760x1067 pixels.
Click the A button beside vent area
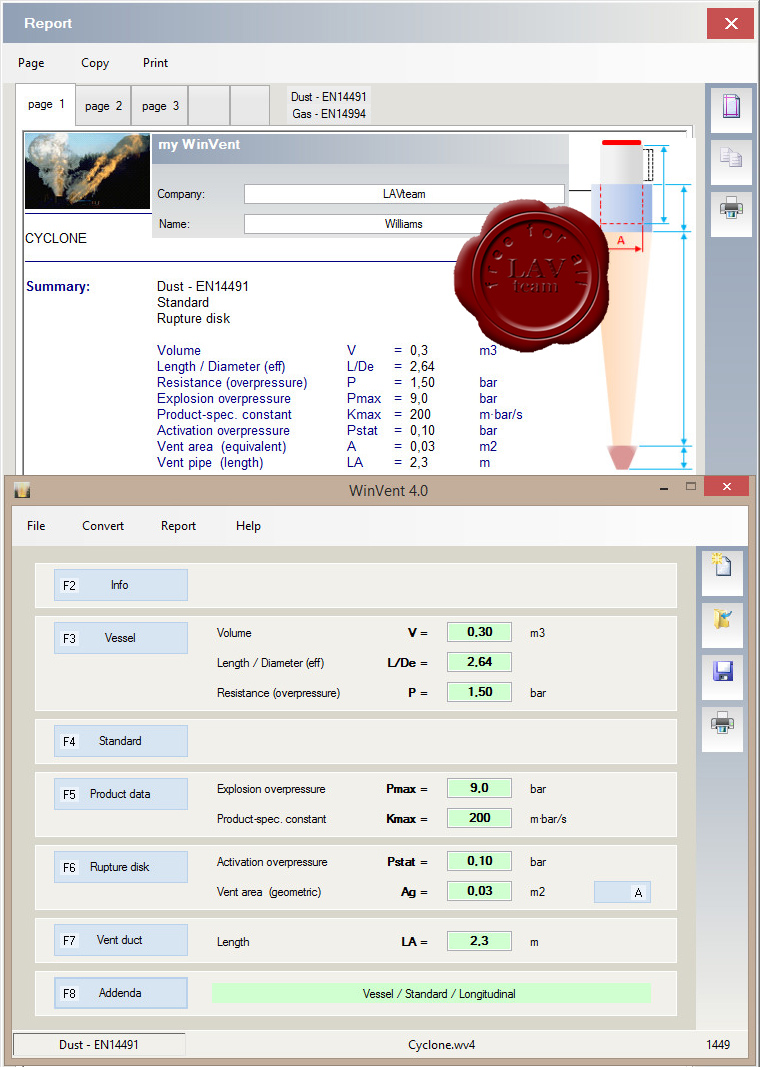click(622, 892)
